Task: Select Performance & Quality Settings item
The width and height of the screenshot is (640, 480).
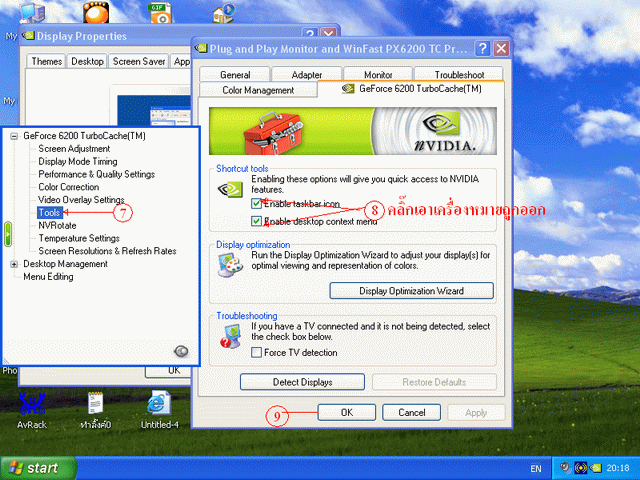Action: coord(96,174)
